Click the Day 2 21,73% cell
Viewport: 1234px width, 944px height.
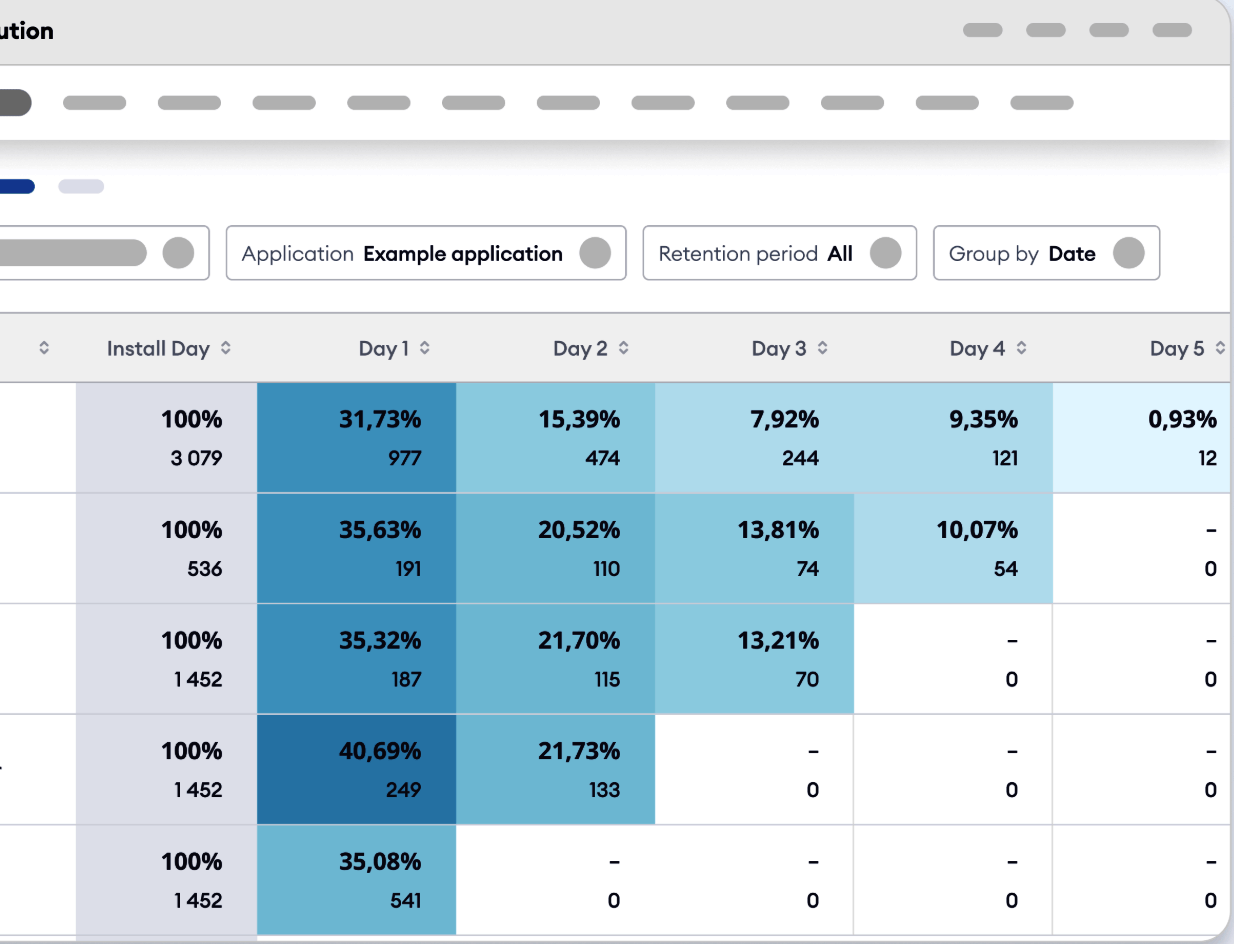click(x=555, y=769)
